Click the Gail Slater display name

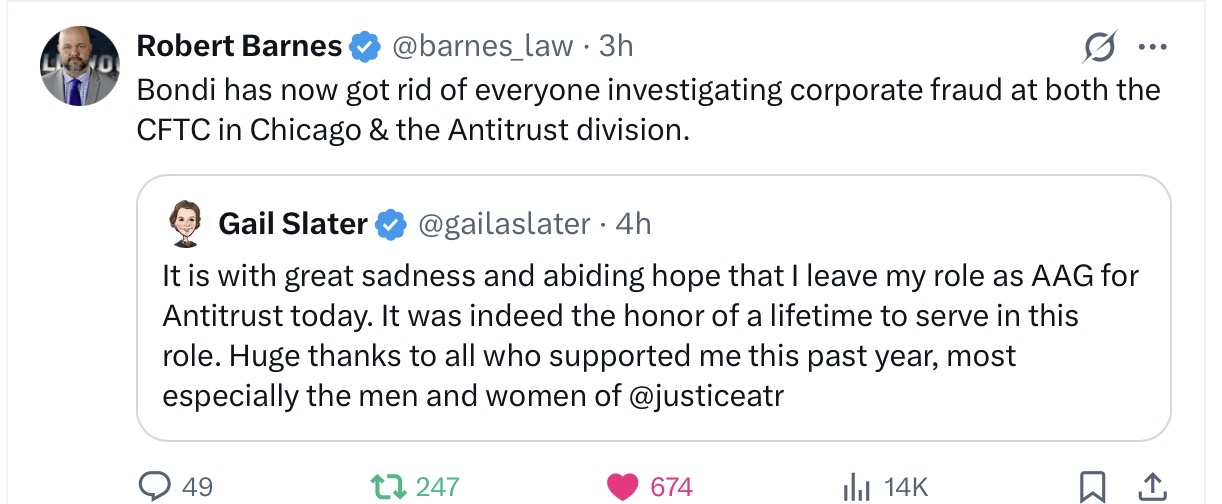click(292, 224)
